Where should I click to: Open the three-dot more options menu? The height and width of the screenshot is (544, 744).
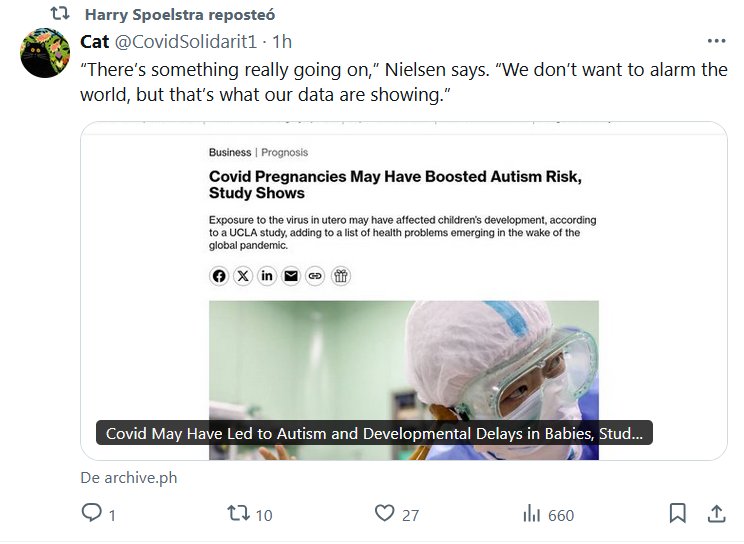click(716, 41)
